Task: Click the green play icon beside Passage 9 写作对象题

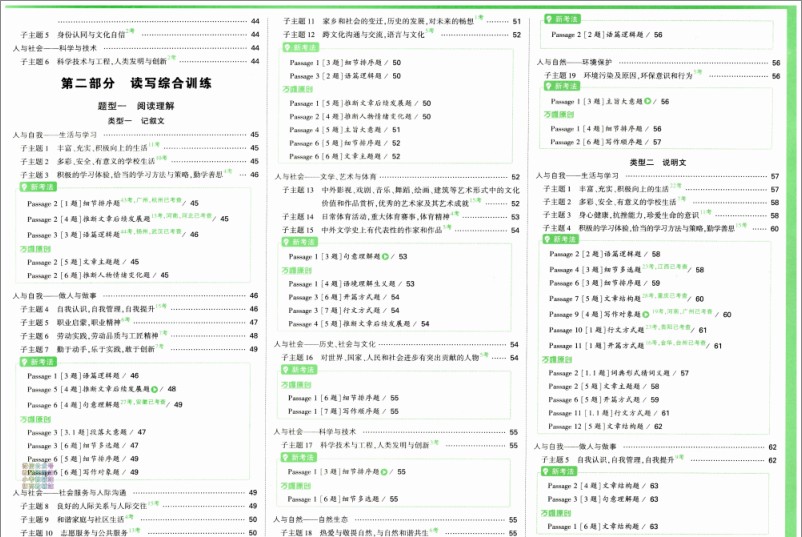Action: (646, 314)
